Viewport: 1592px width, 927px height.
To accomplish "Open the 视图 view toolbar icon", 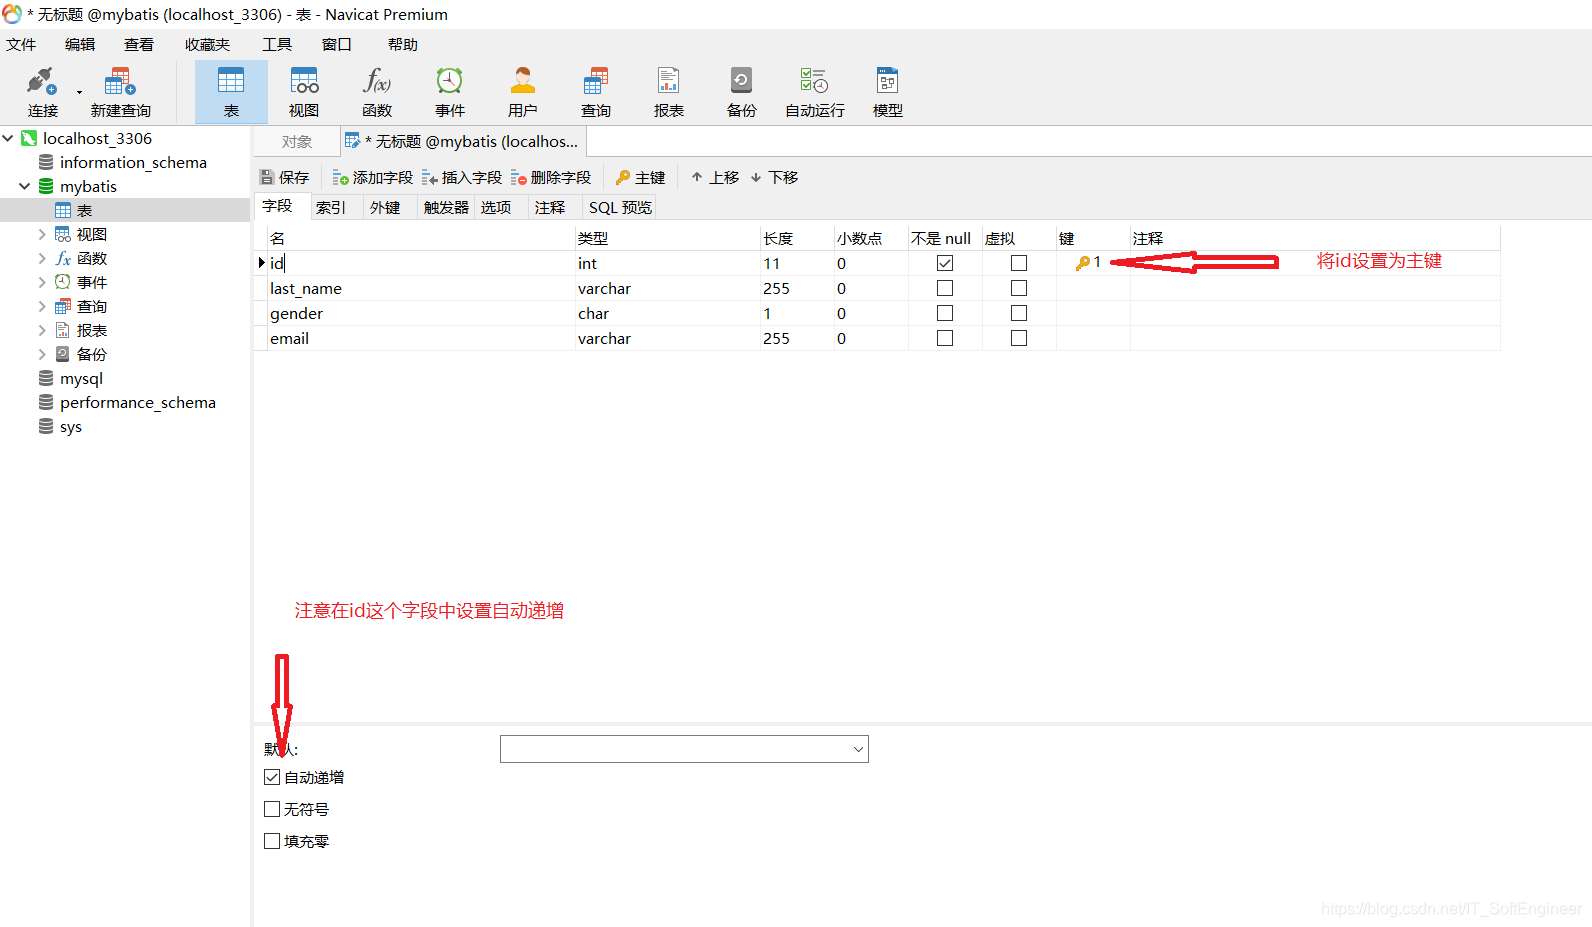I will [304, 92].
